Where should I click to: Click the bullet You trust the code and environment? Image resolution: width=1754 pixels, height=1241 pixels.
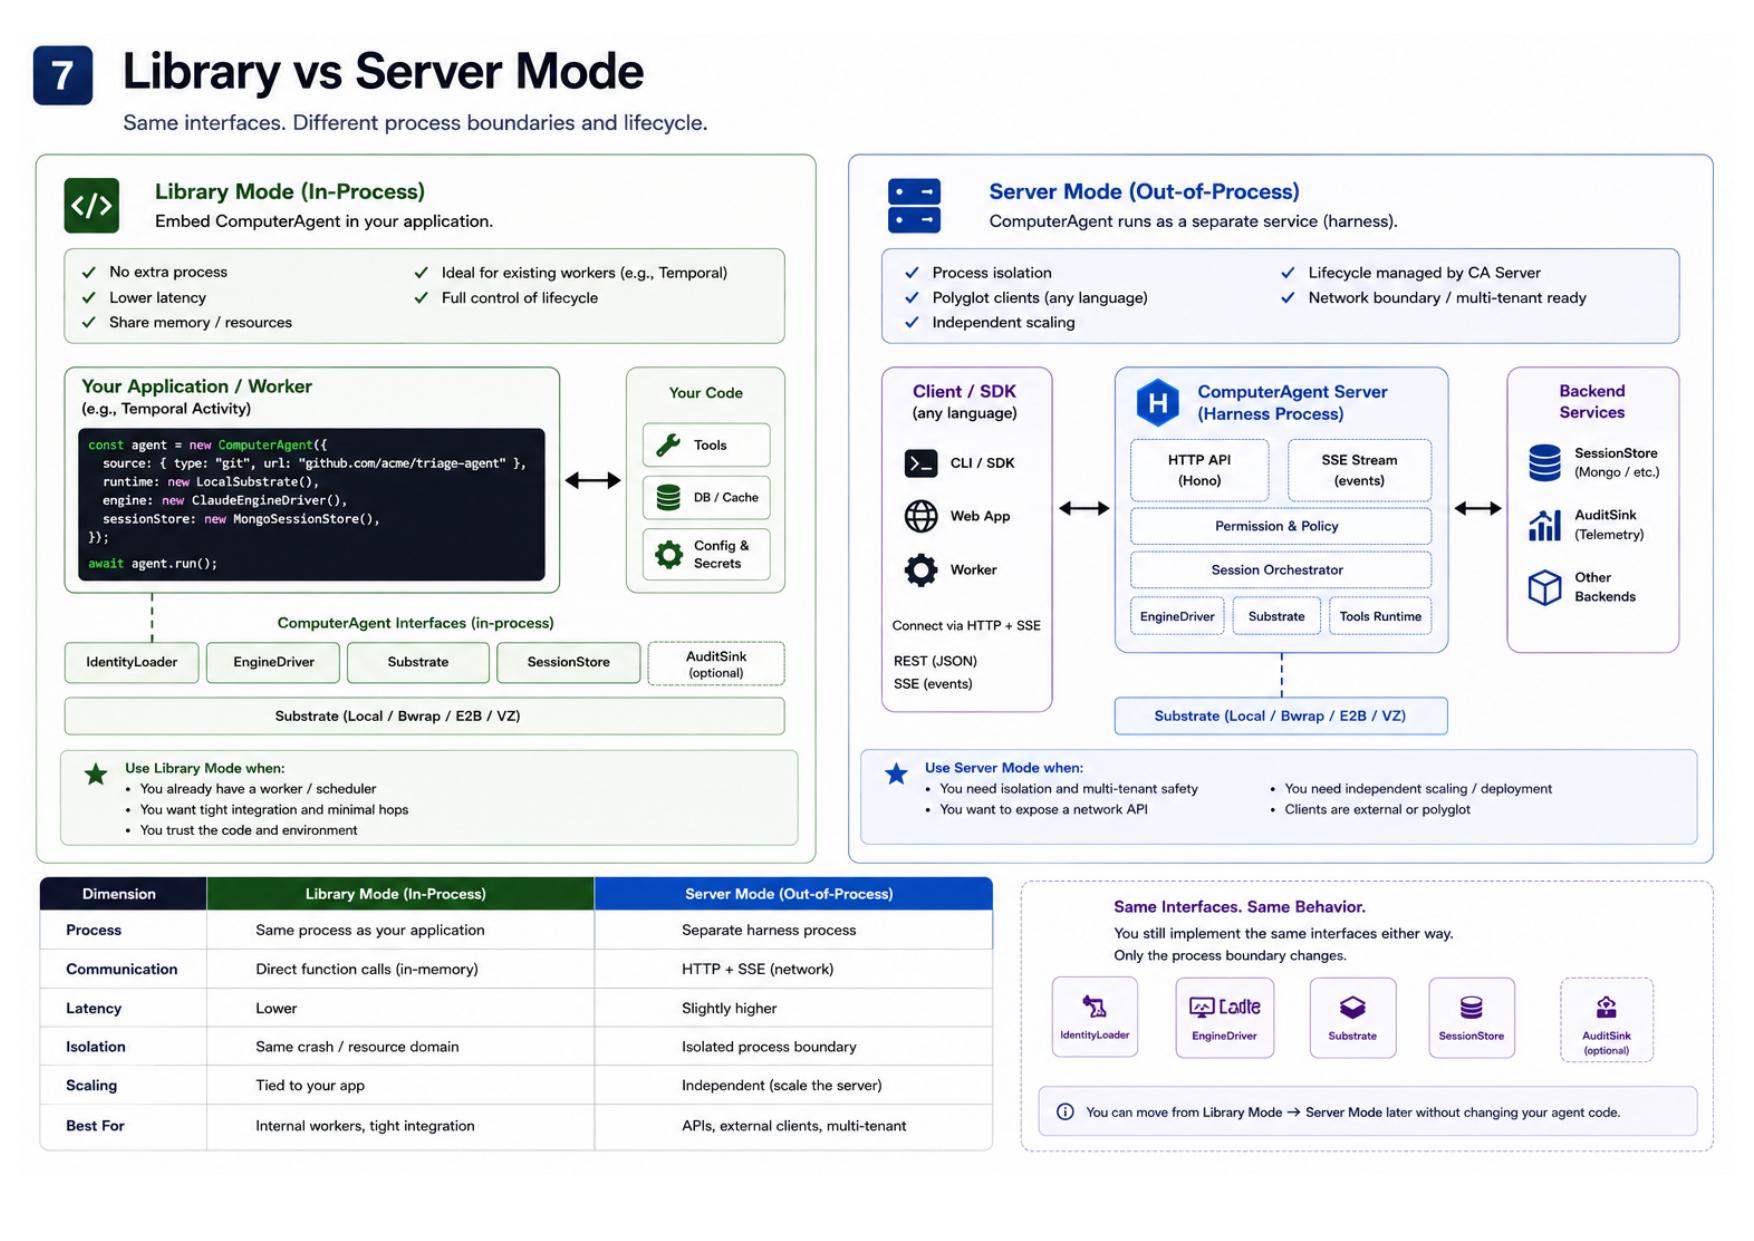click(248, 830)
